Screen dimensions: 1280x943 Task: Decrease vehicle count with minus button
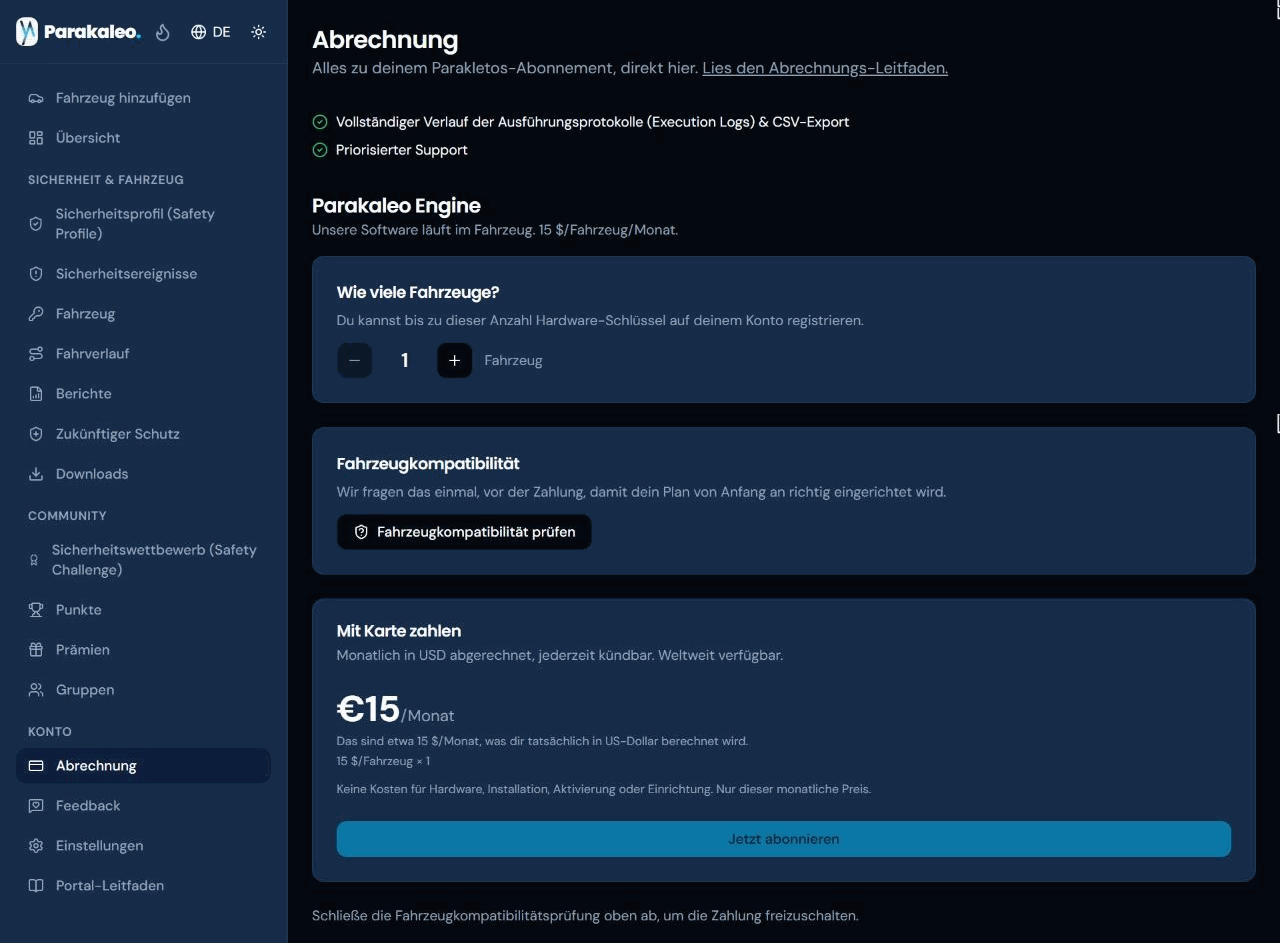(354, 360)
